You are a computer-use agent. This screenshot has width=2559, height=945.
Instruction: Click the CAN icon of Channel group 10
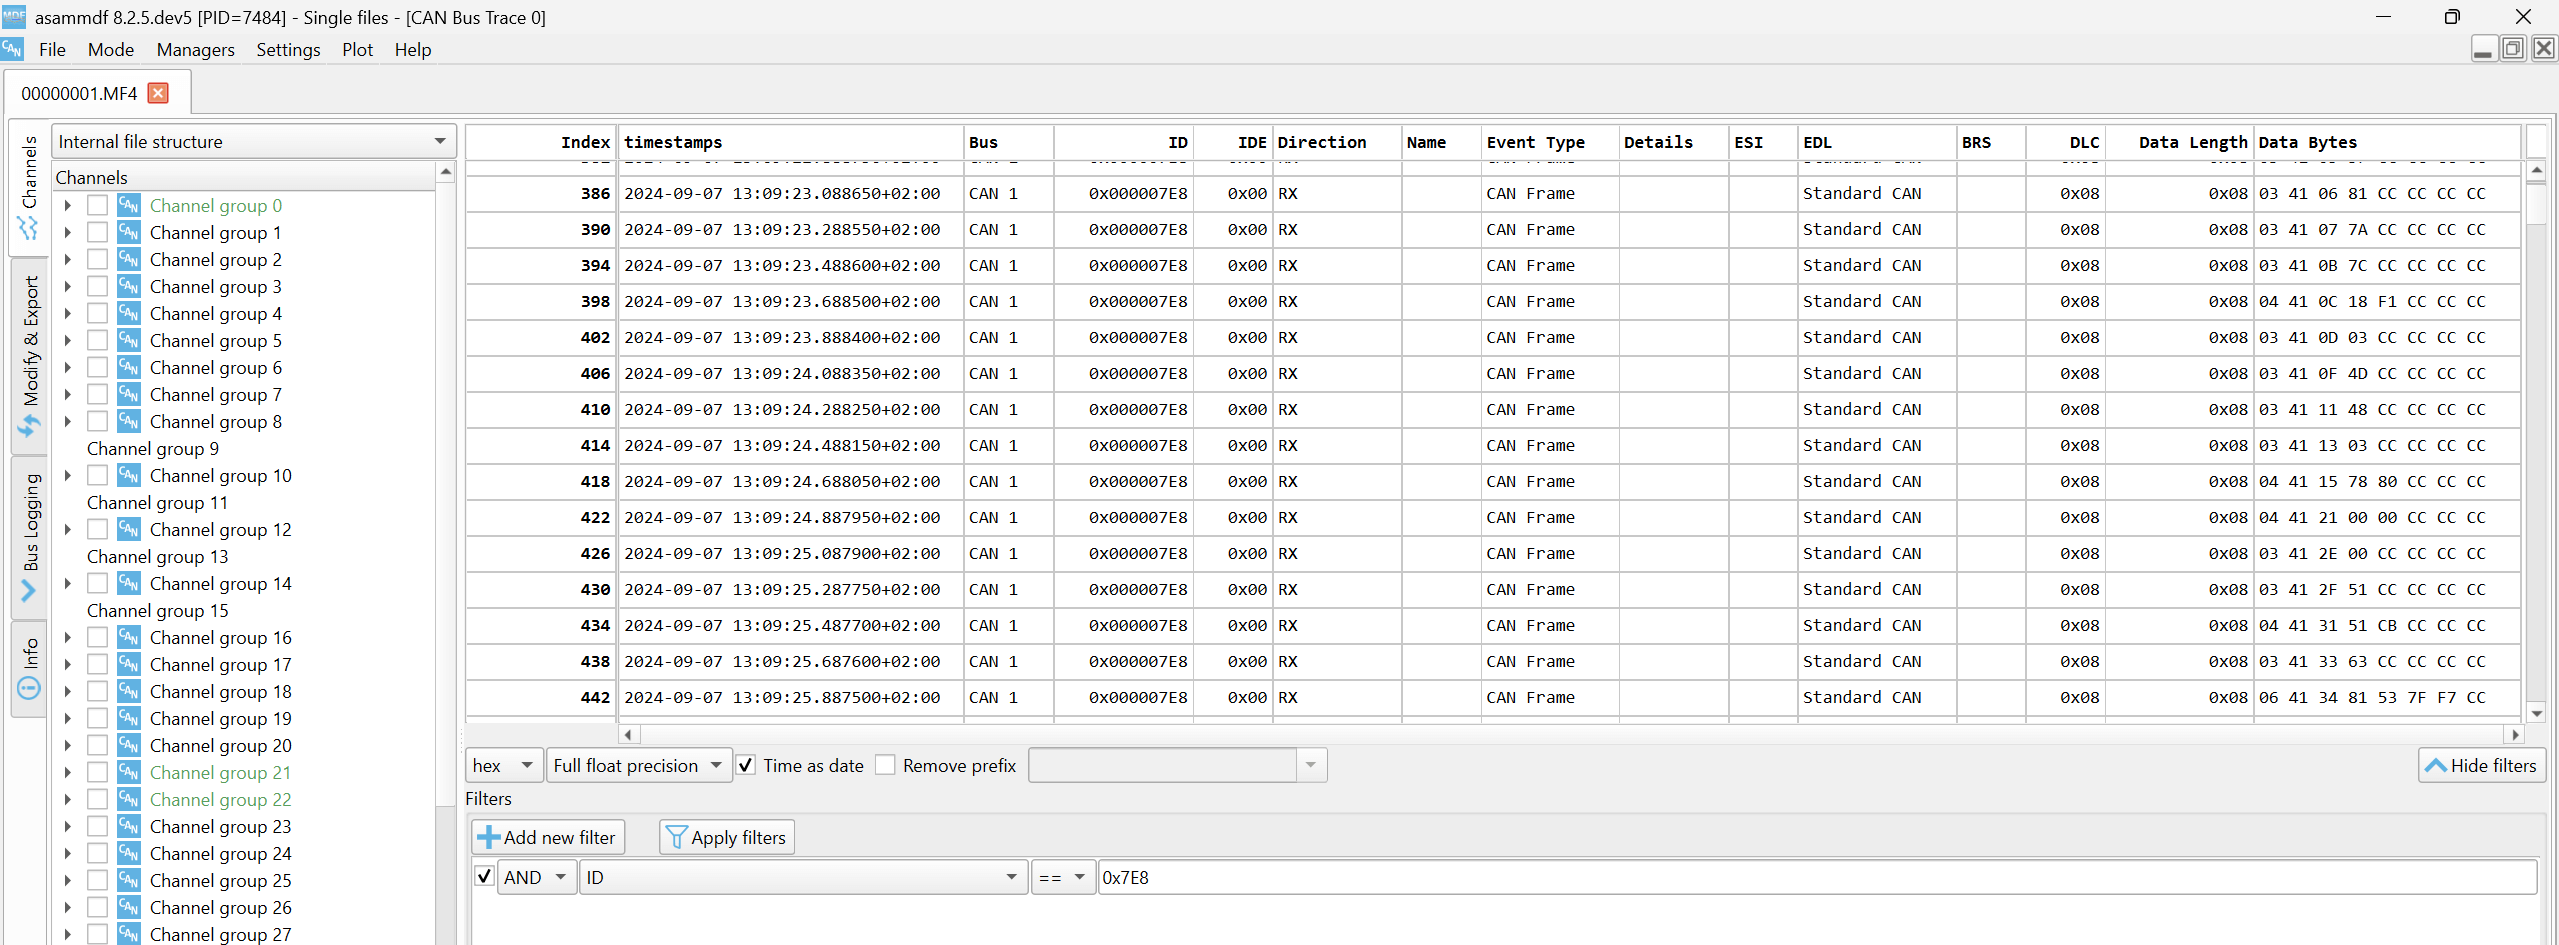click(x=129, y=475)
